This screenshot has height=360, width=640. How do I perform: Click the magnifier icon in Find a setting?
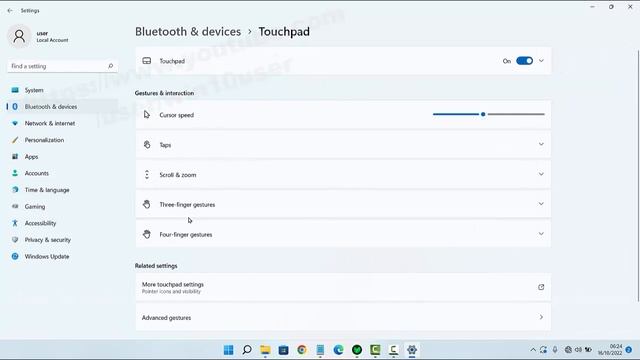click(110, 66)
